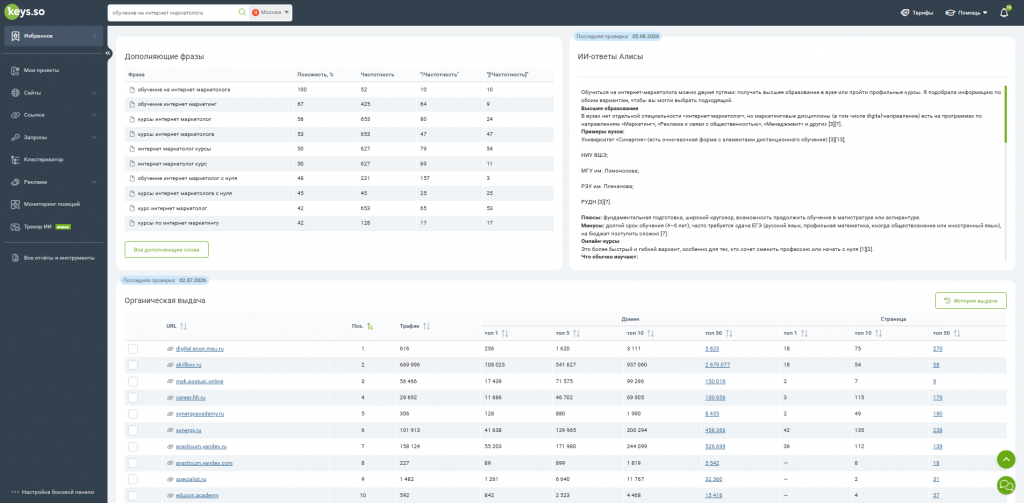Check the box for practicum.yandex.com
The image size is (1024, 503).
tap(133, 463)
